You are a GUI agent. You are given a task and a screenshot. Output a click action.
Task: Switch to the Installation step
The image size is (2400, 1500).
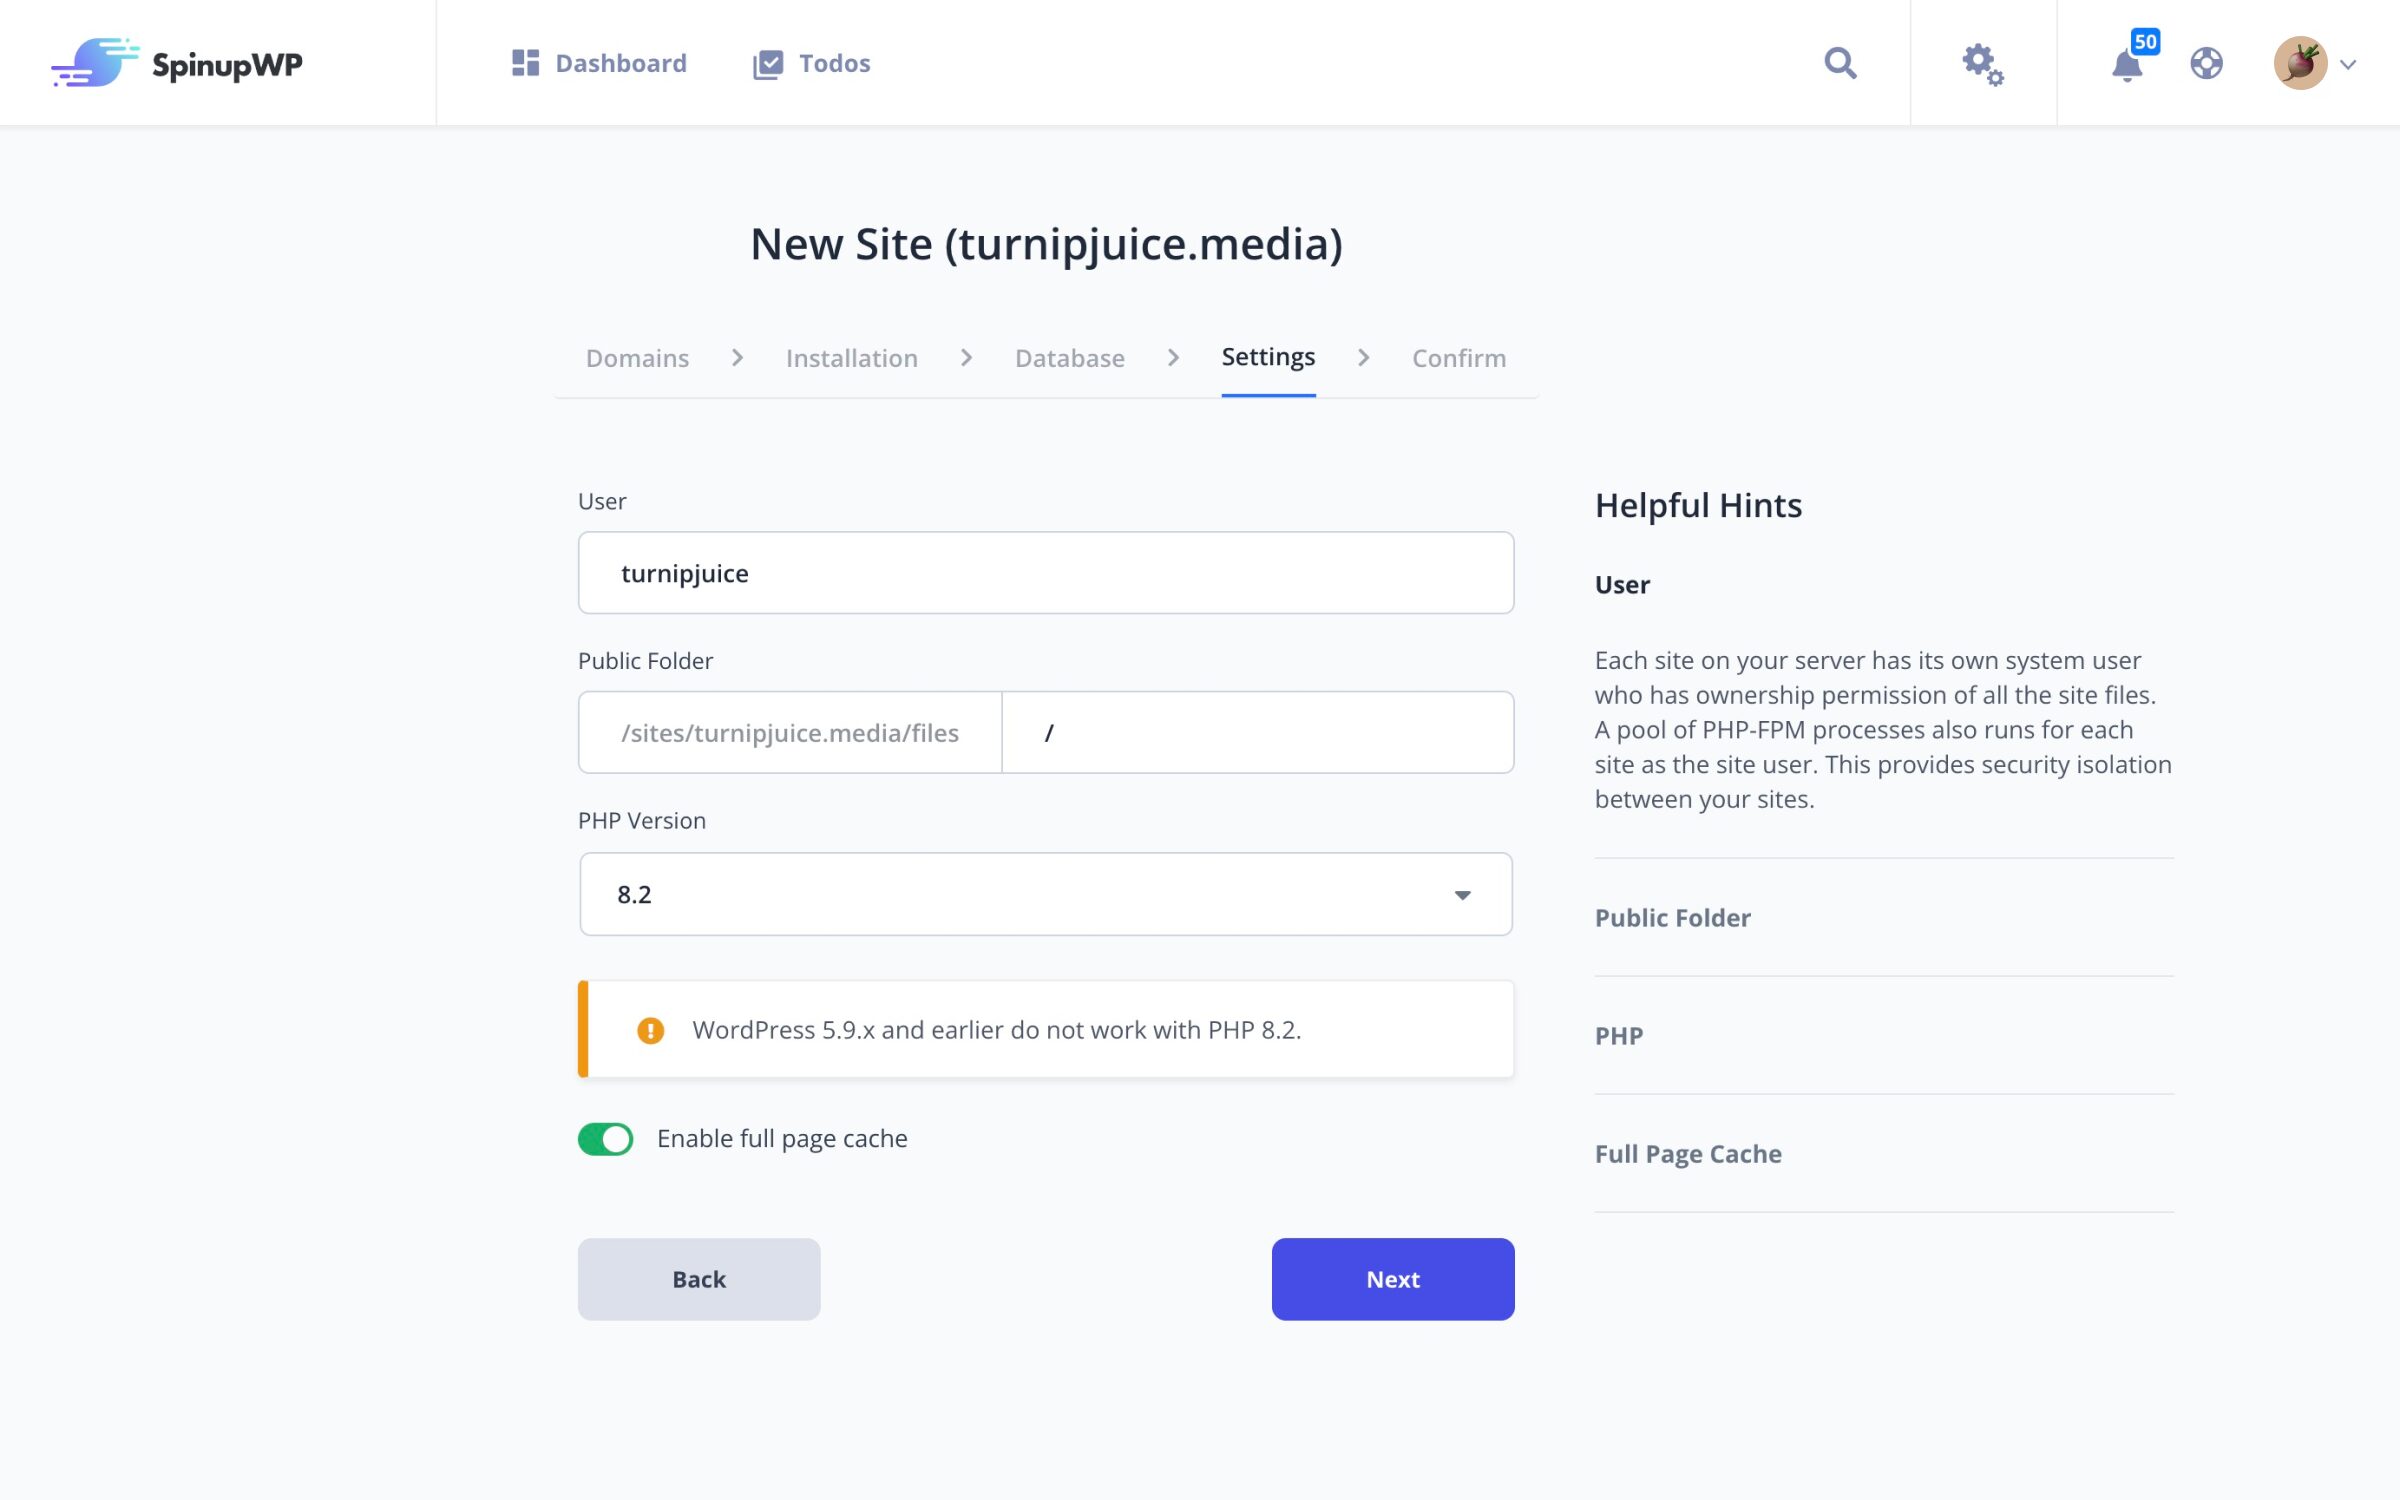(x=851, y=357)
